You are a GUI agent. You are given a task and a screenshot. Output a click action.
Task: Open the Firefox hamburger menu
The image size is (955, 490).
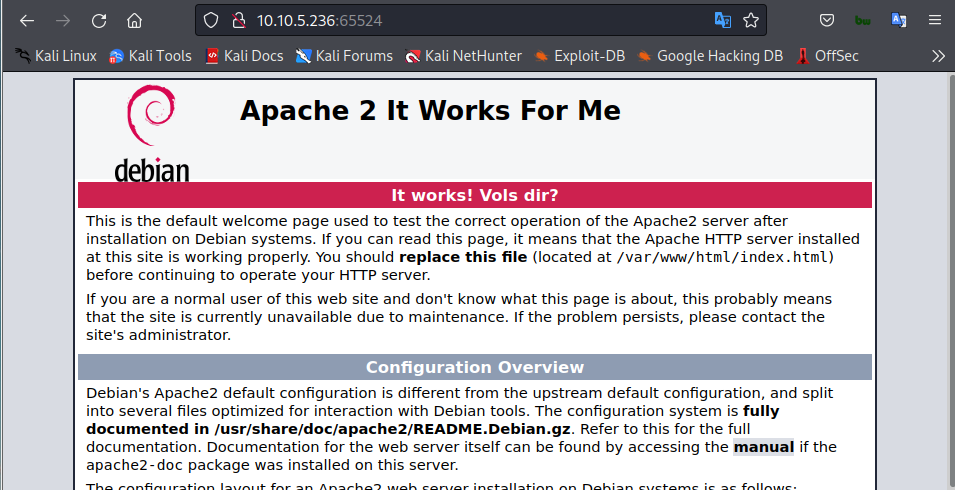tap(935, 20)
